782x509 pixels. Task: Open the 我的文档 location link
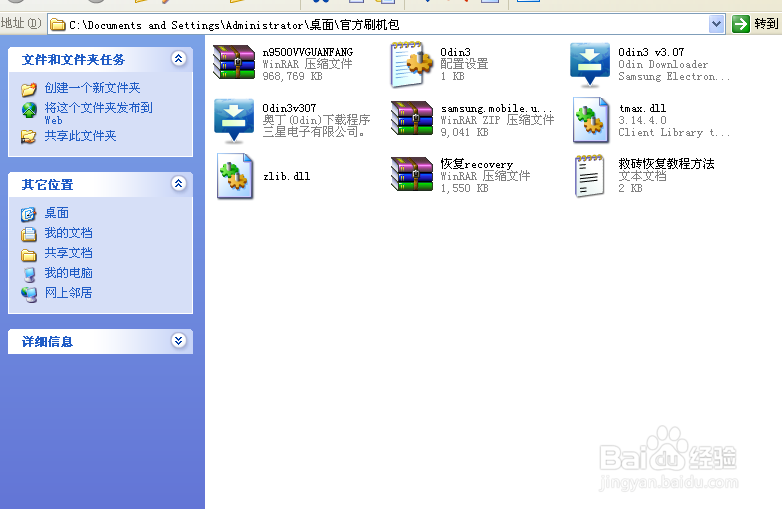click(68, 233)
